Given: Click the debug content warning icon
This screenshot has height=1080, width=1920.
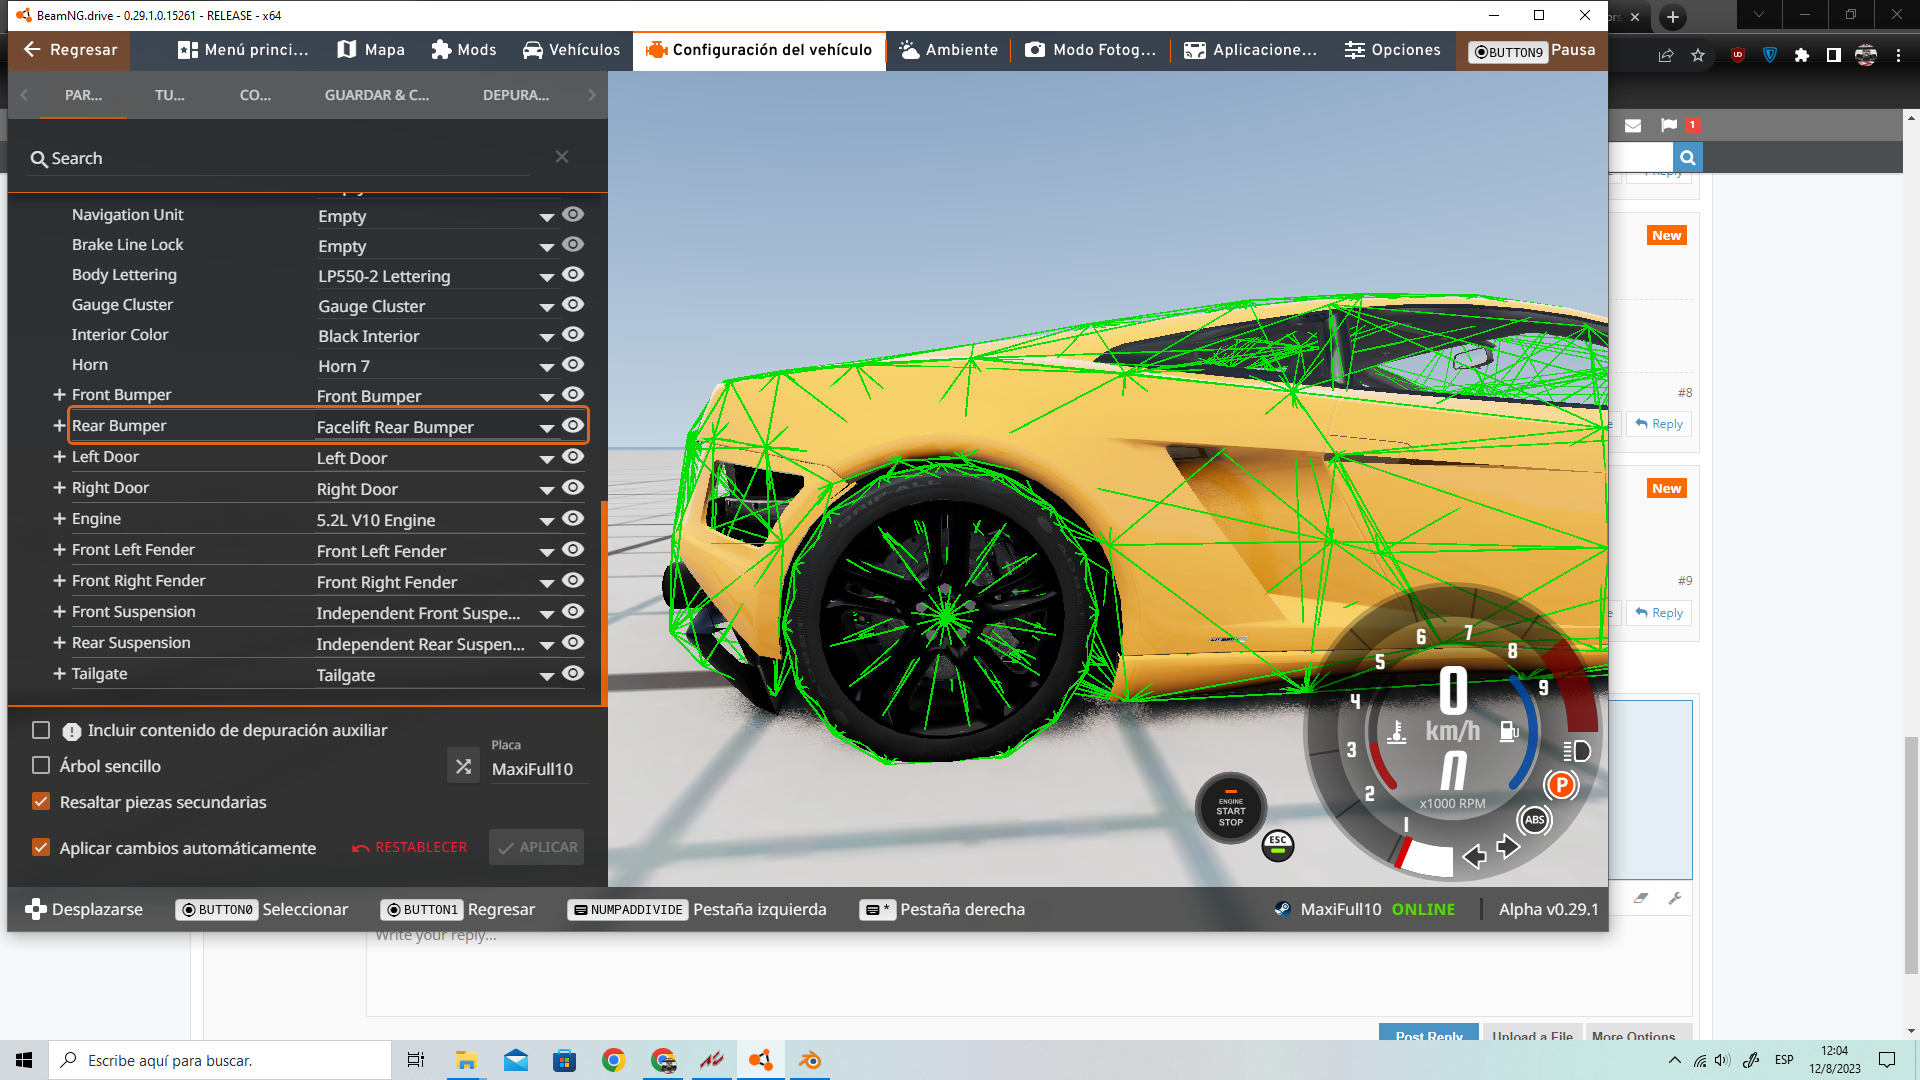Looking at the screenshot, I should pos(72,731).
